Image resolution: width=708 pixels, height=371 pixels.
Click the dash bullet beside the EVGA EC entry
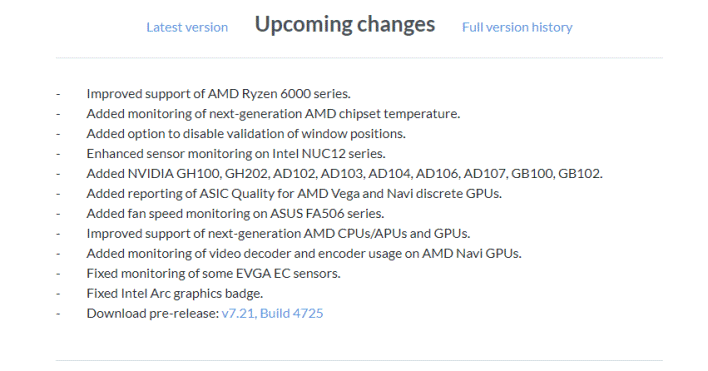(x=58, y=274)
